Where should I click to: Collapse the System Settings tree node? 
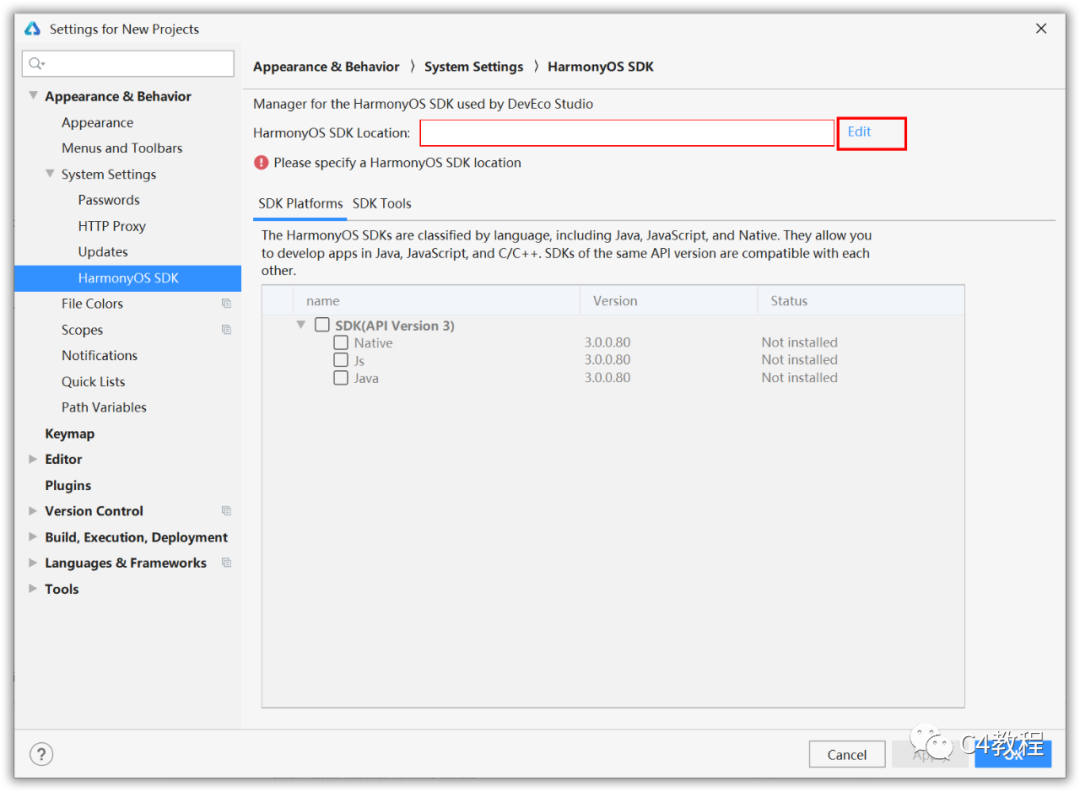[x=50, y=174]
